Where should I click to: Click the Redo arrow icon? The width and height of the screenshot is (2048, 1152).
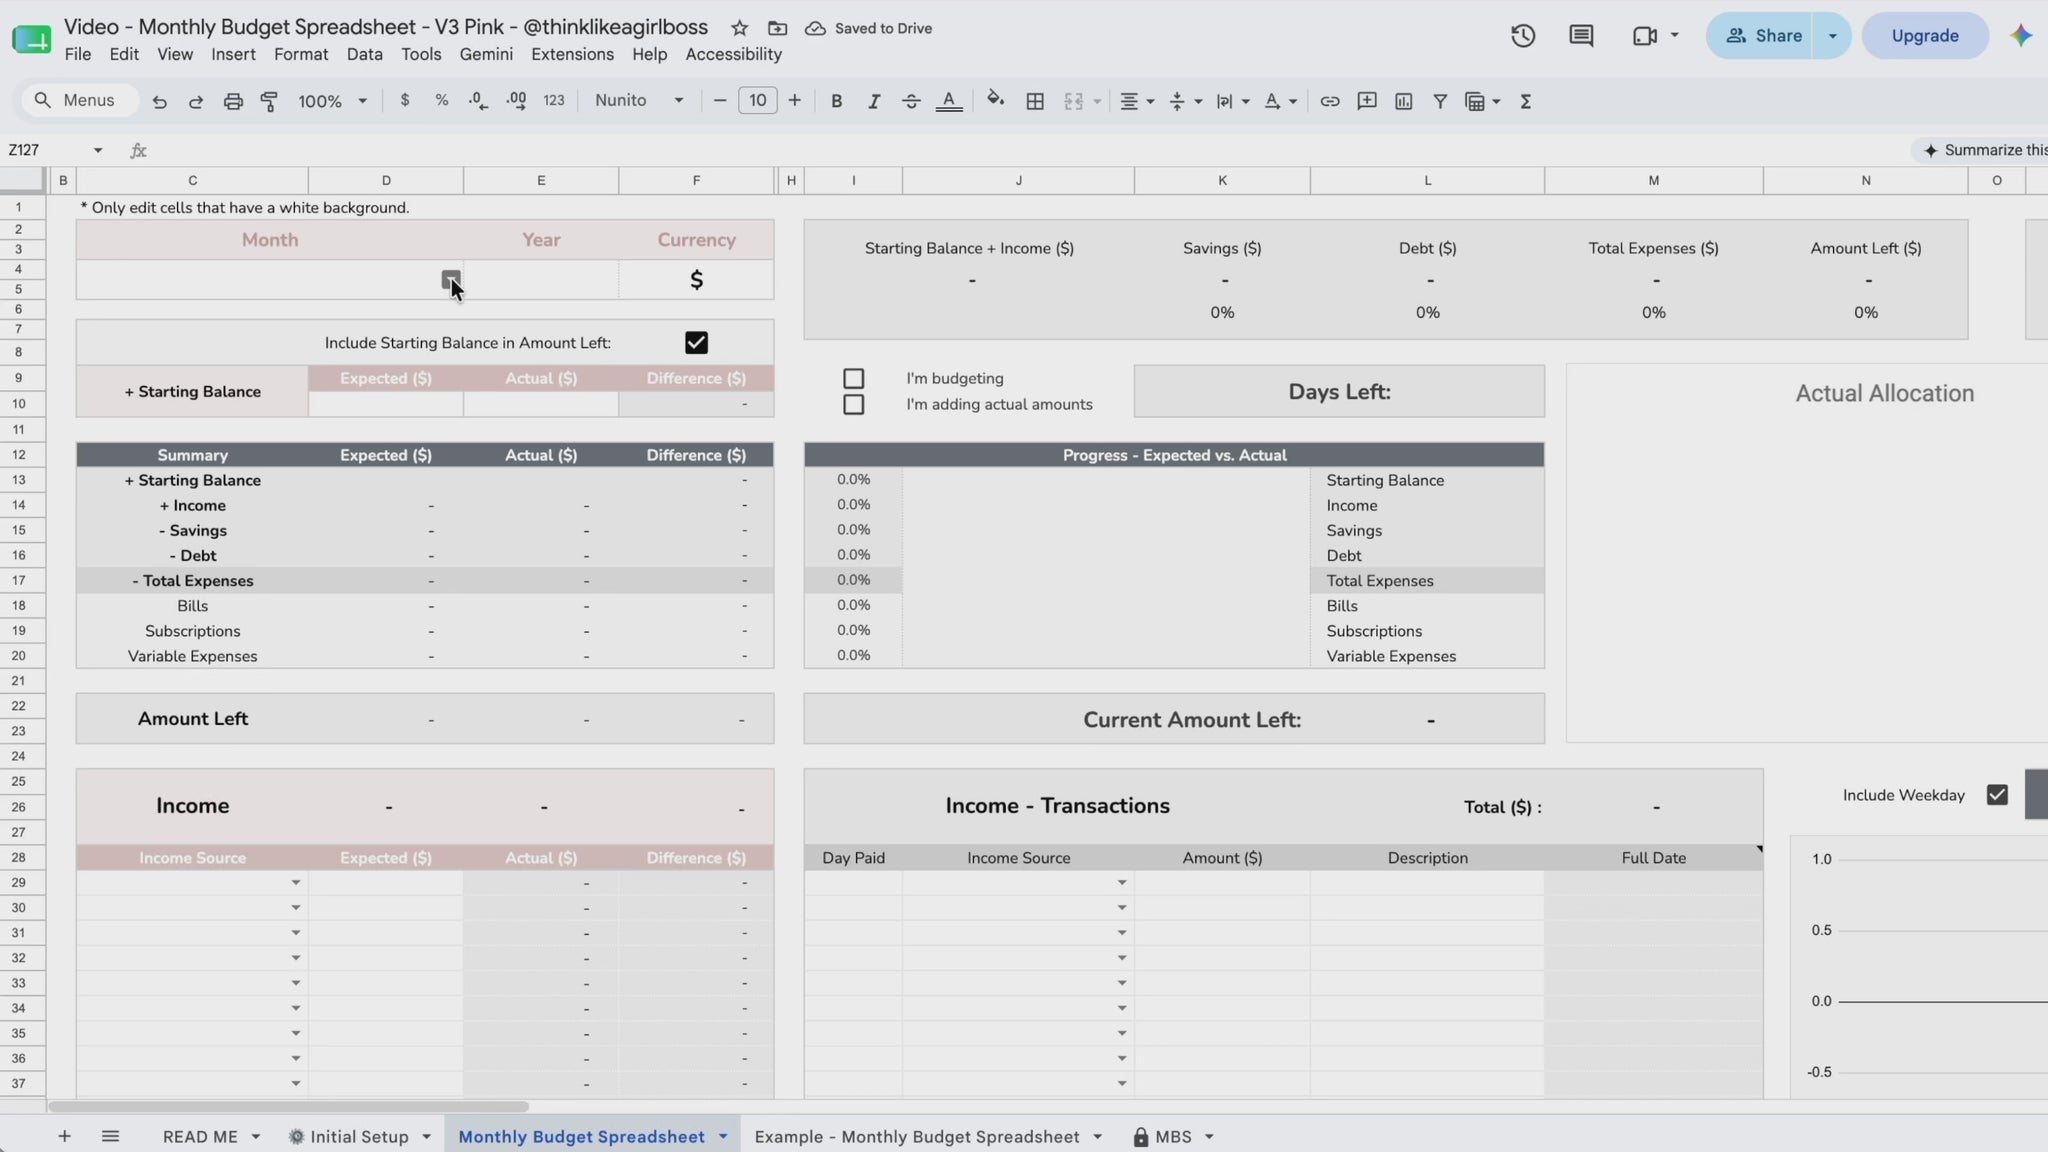coord(196,101)
